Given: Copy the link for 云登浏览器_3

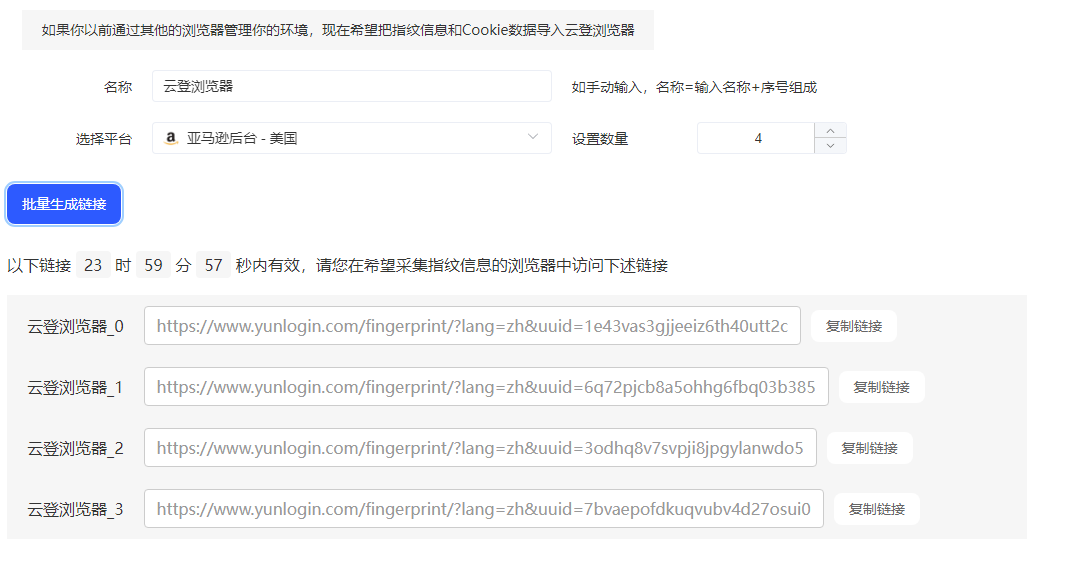Looking at the screenshot, I should (x=876, y=508).
